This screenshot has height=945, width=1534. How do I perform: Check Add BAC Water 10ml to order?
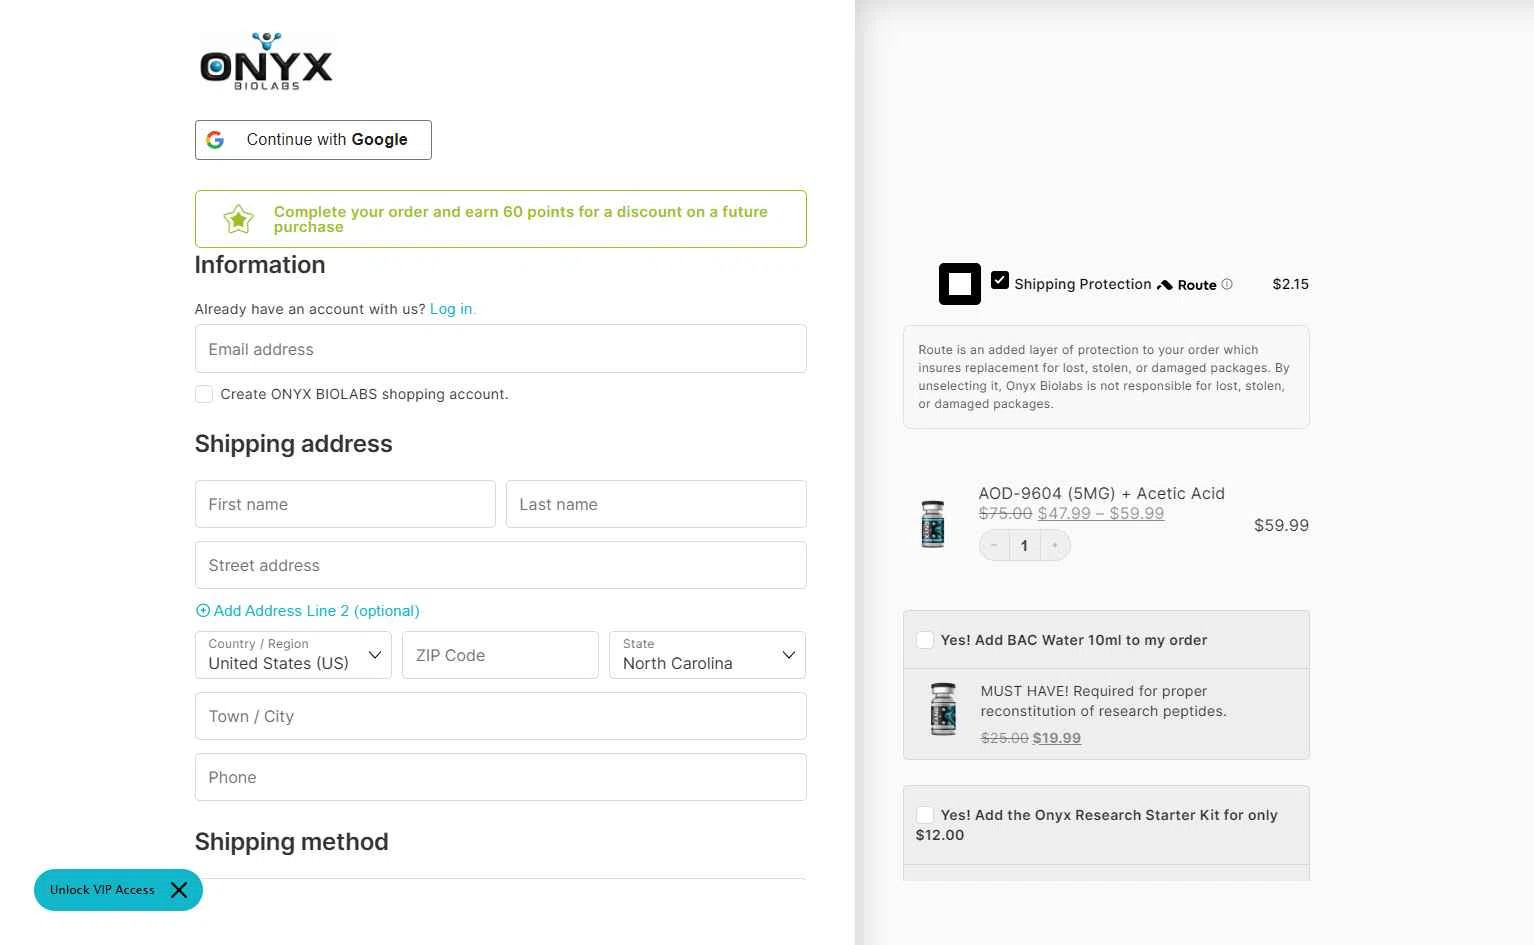click(925, 640)
